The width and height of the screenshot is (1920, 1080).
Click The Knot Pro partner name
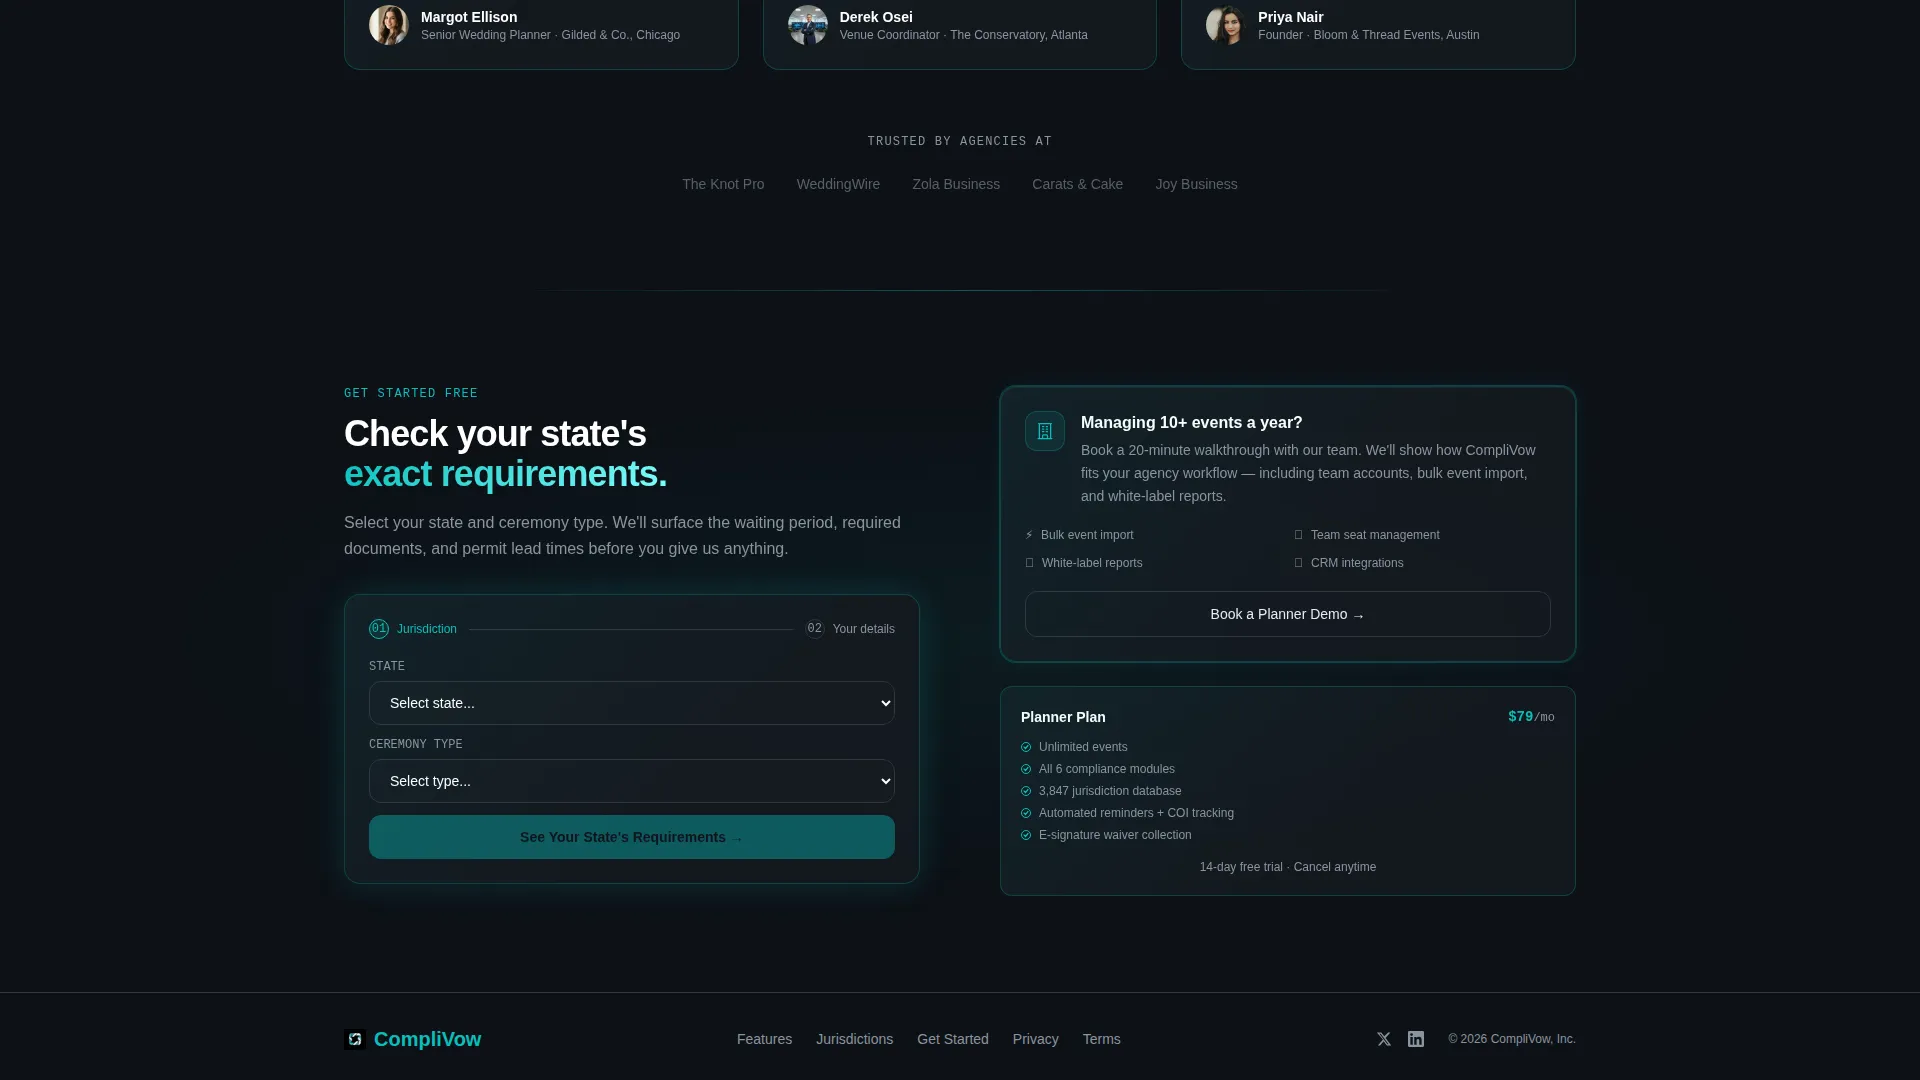pyautogui.click(x=723, y=184)
